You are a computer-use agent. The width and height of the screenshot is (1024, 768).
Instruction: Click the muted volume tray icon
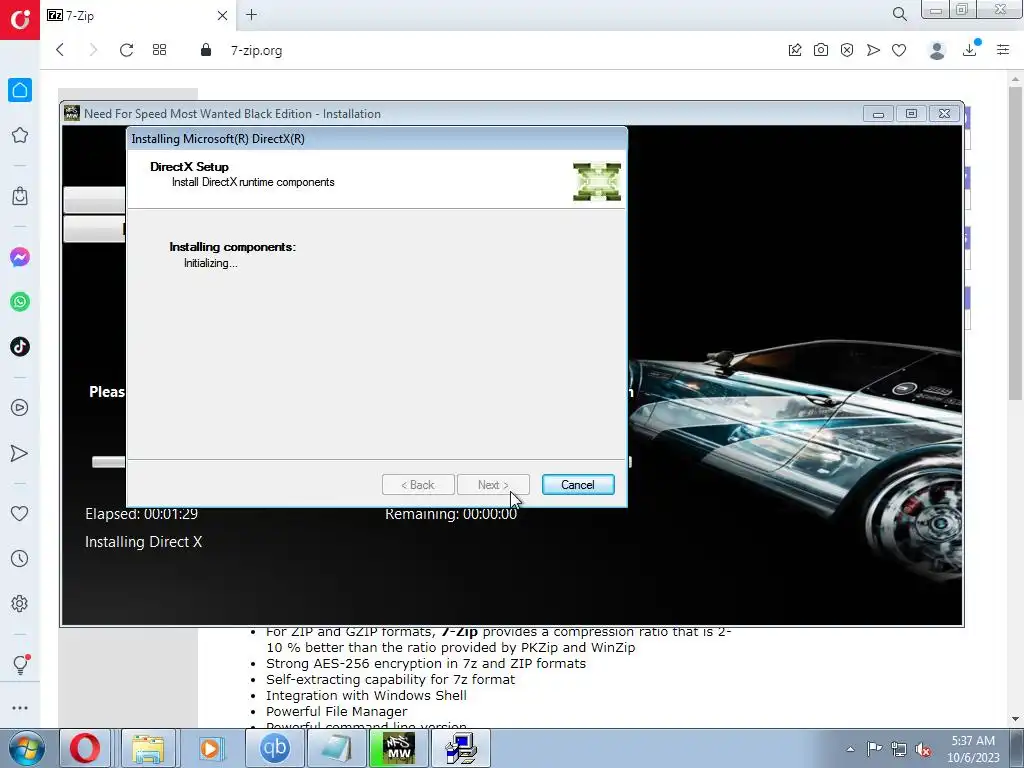923,750
